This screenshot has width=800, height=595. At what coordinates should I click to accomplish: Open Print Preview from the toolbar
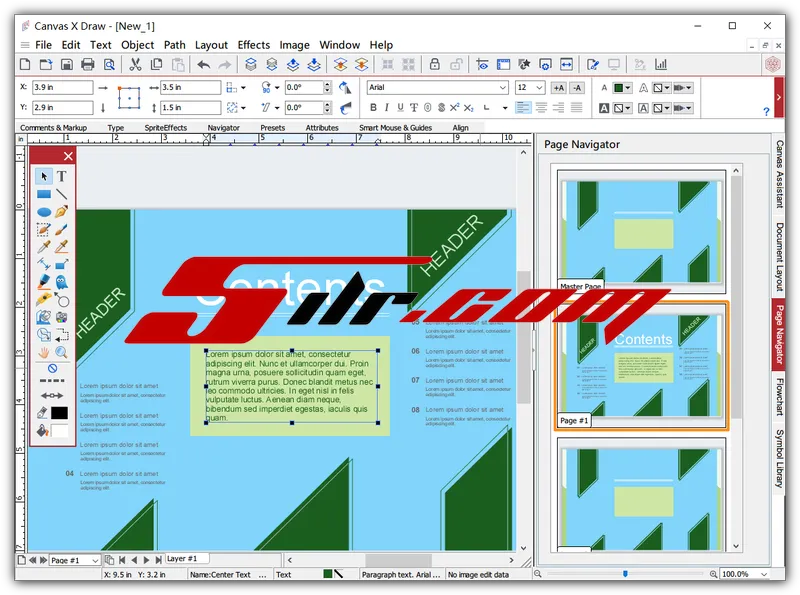point(109,65)
